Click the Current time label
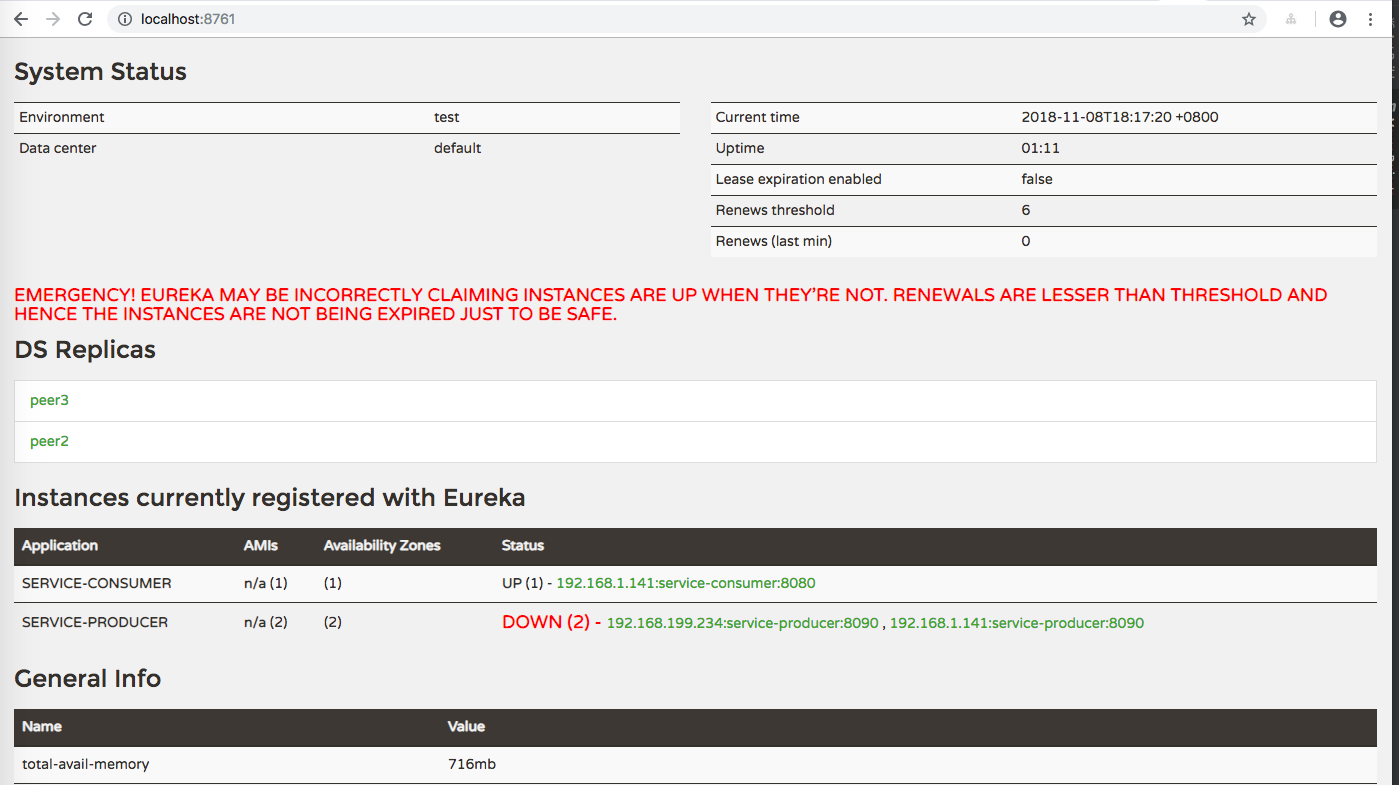Image resolution: width=1399 pixels, height=785 pixels. 758,117
